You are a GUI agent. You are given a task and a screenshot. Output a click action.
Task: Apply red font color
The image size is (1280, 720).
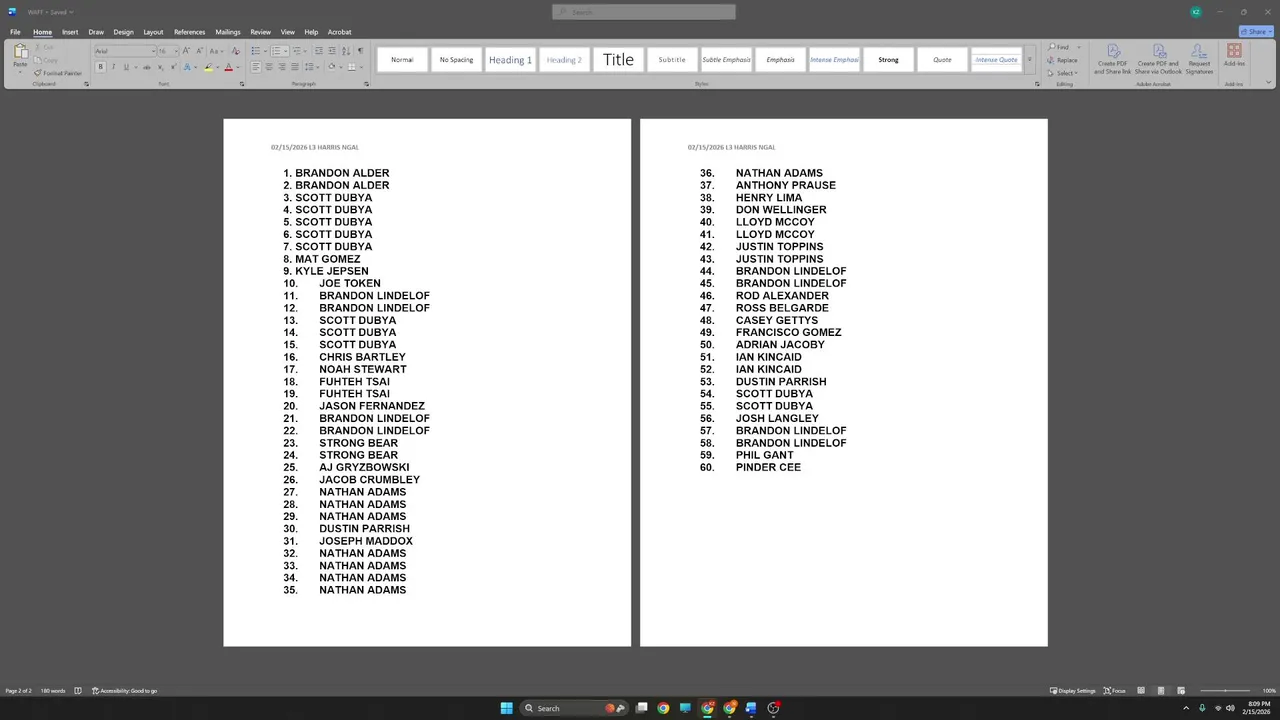pos(228,67)
